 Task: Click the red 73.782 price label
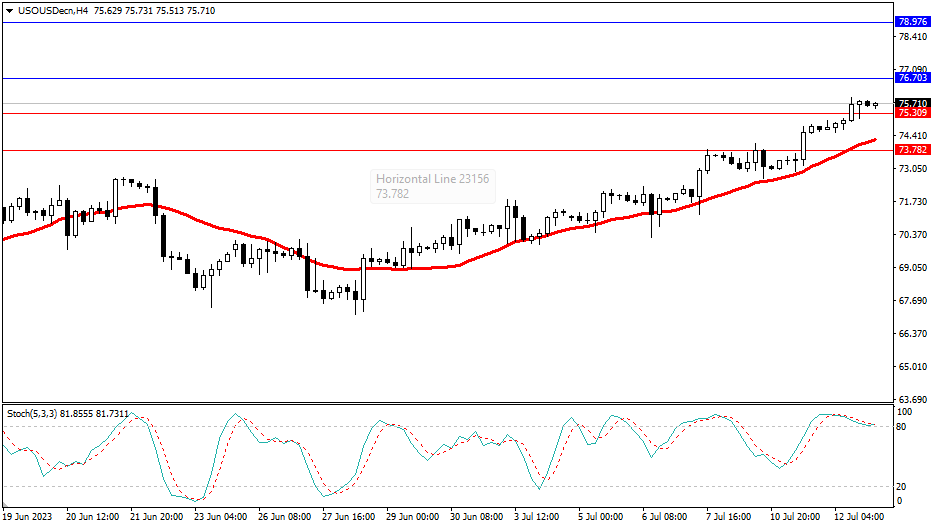click(912, 150)
